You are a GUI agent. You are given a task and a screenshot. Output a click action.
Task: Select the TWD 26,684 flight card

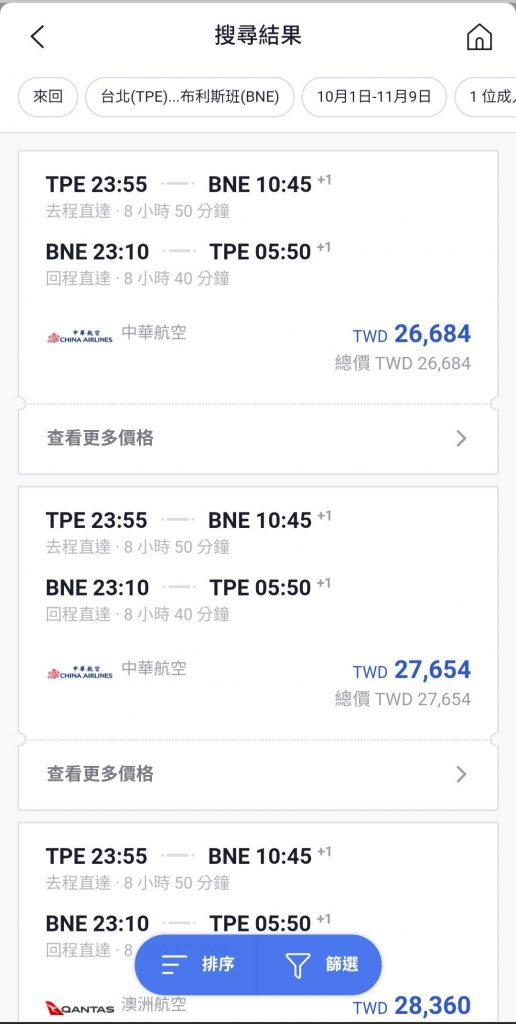pos(258,278)
